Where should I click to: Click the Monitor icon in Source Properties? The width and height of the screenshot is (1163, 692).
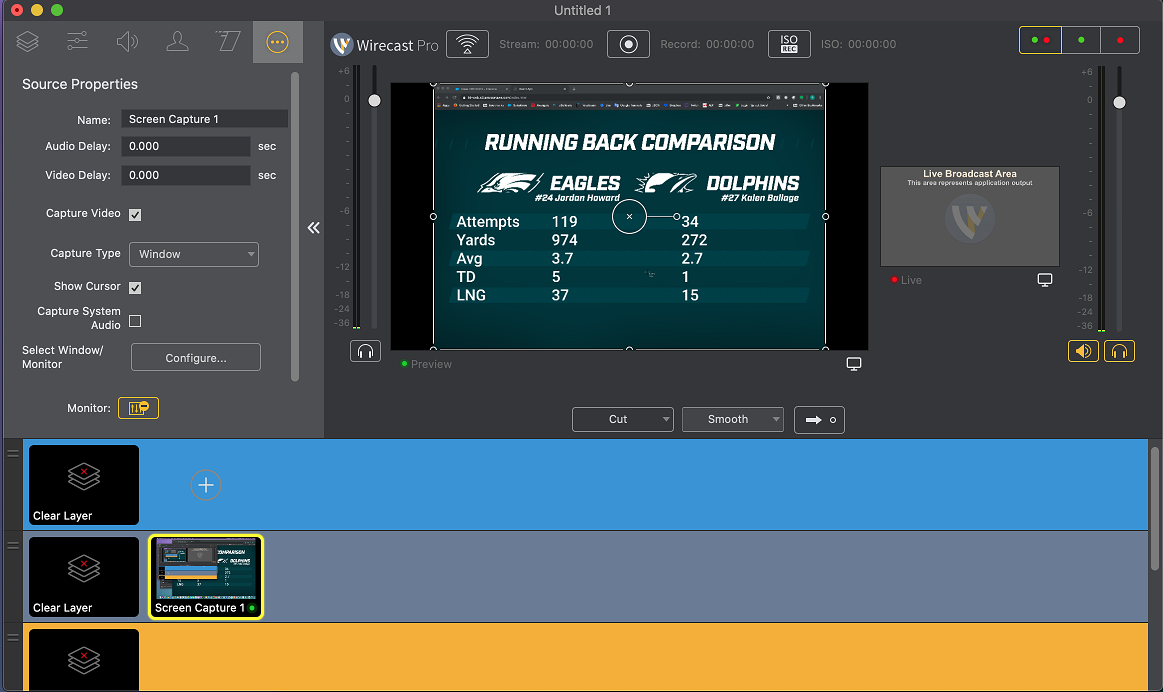pos(138,408)
